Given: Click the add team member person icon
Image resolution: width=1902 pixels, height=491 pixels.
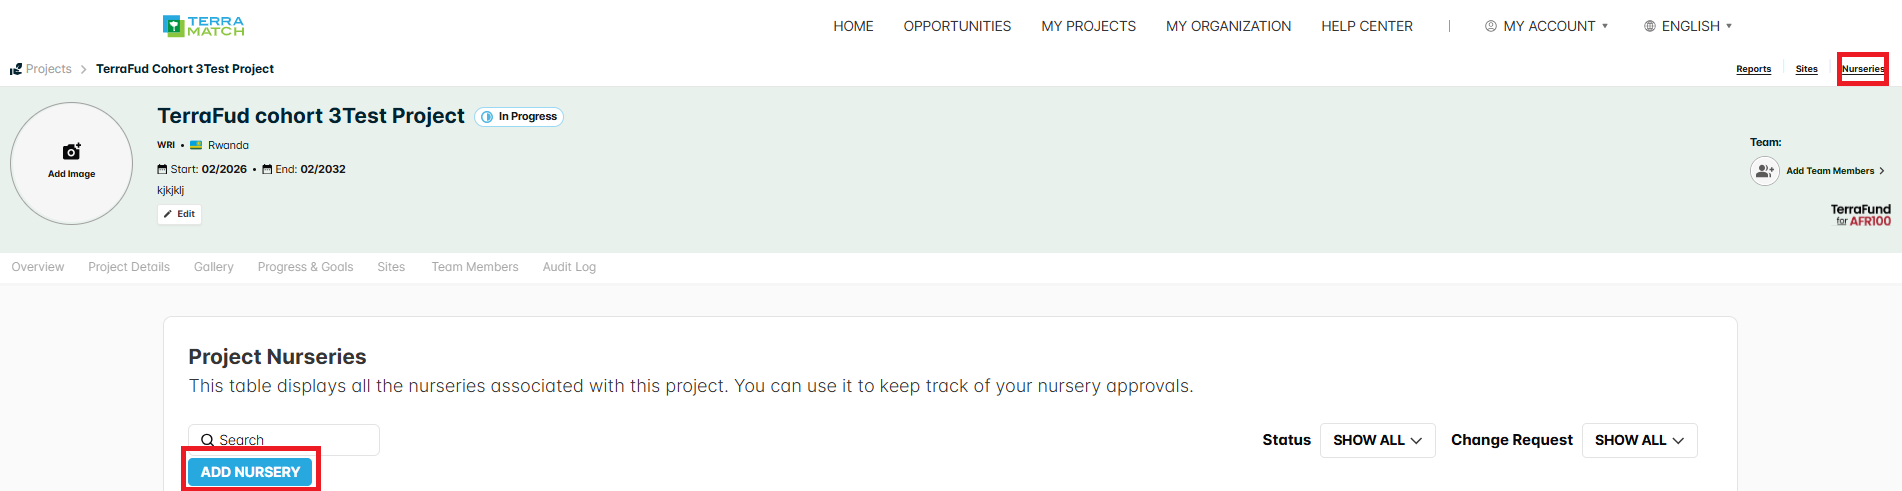Looking at the screenshot, I should 1764,171.
